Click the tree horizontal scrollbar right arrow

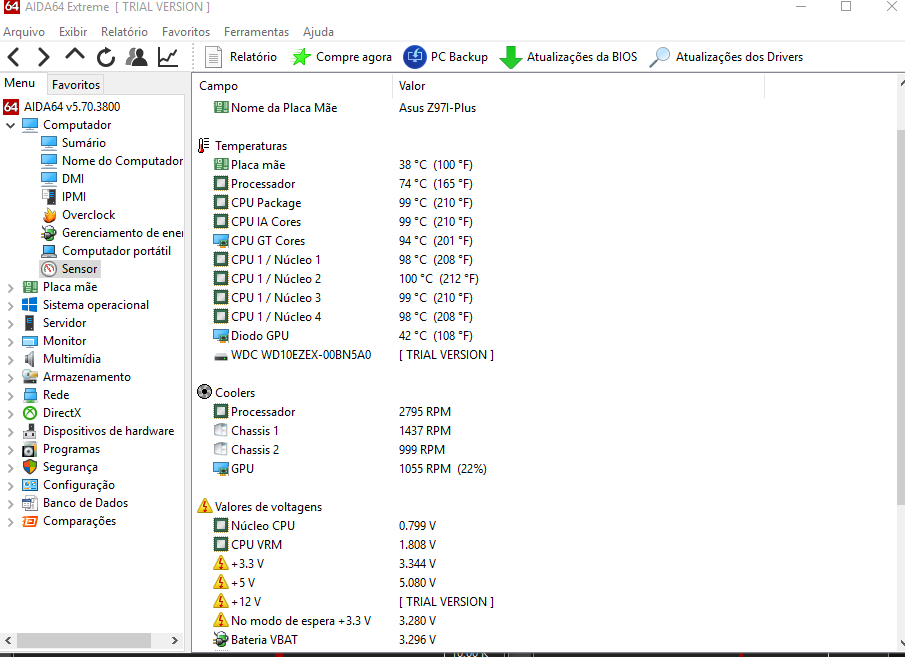click(x=175, y=640)
